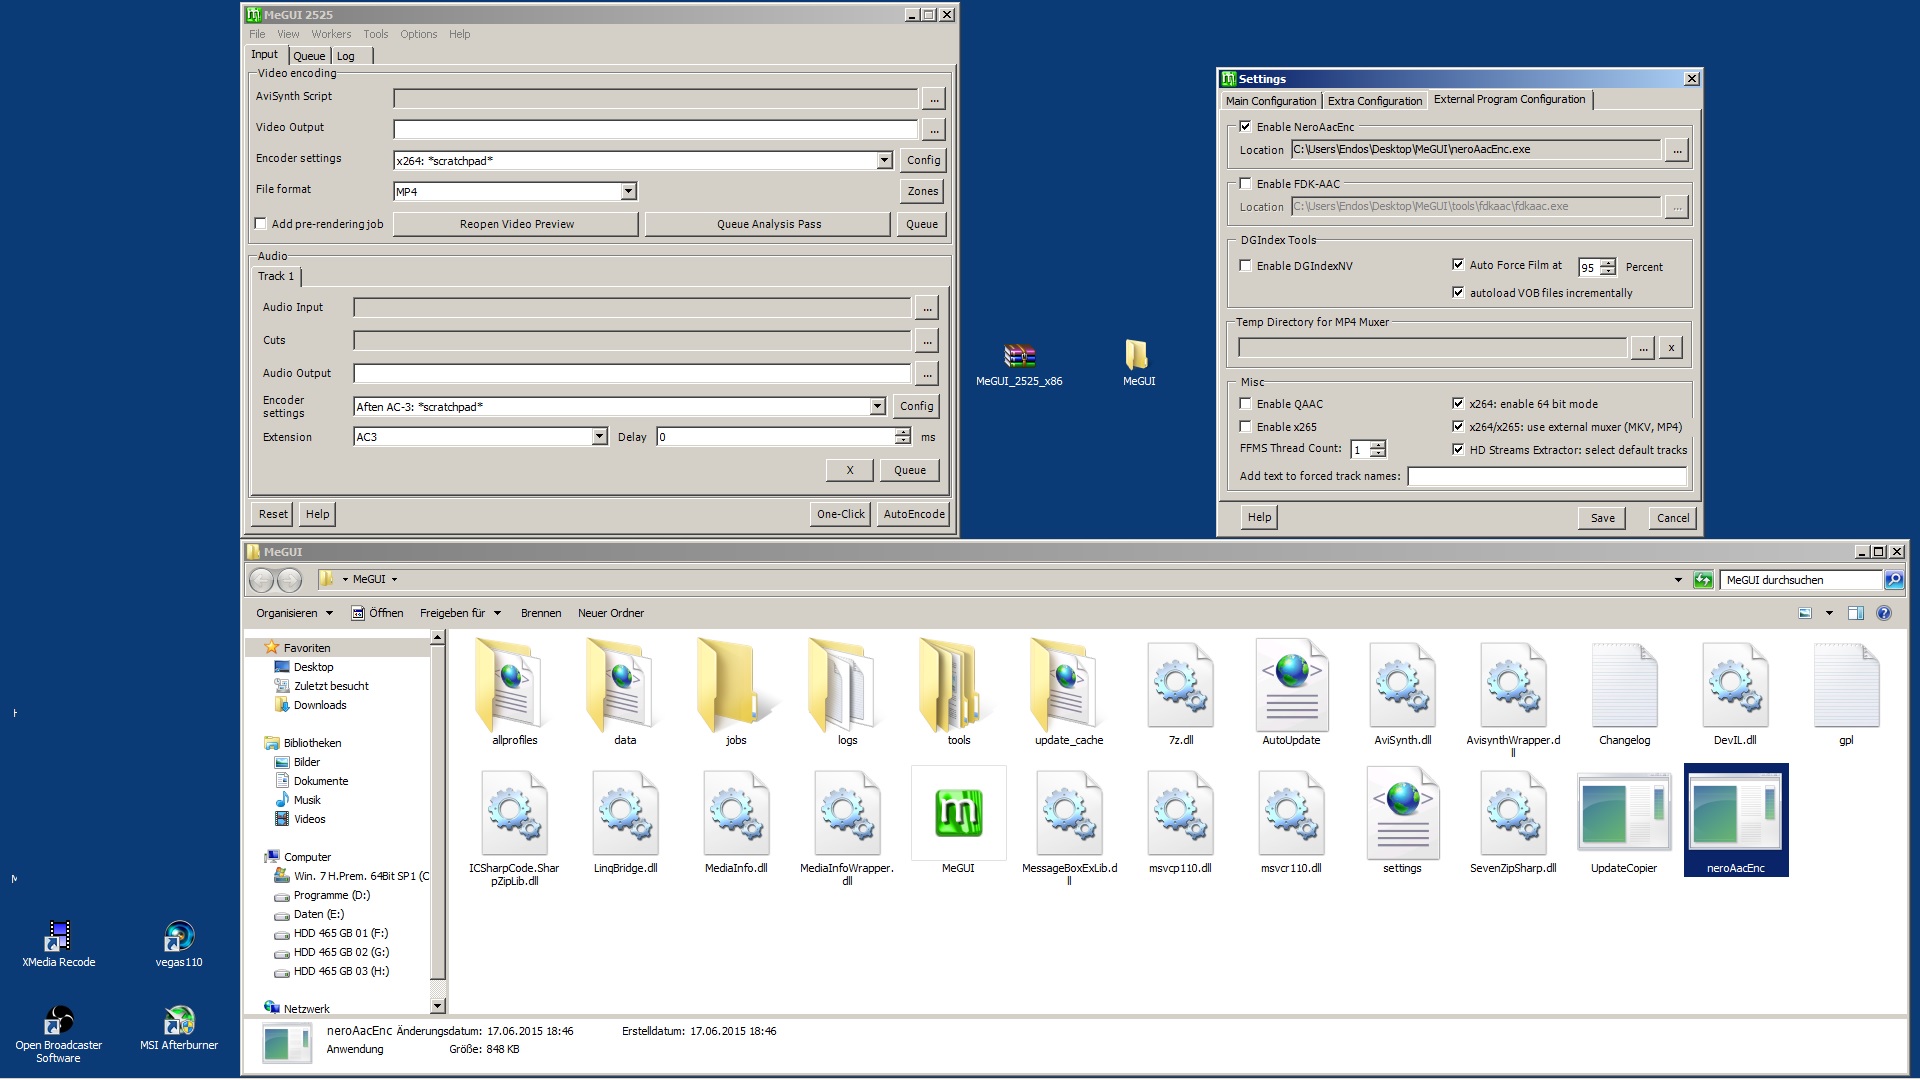Click Save in Settings window

click(x=1602, y=518)
